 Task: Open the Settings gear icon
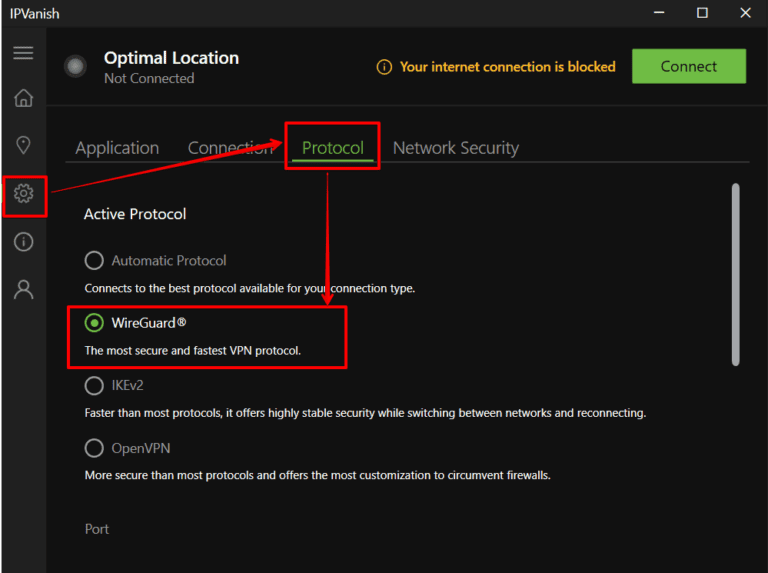pyautogui.click(x=24, y=193)
